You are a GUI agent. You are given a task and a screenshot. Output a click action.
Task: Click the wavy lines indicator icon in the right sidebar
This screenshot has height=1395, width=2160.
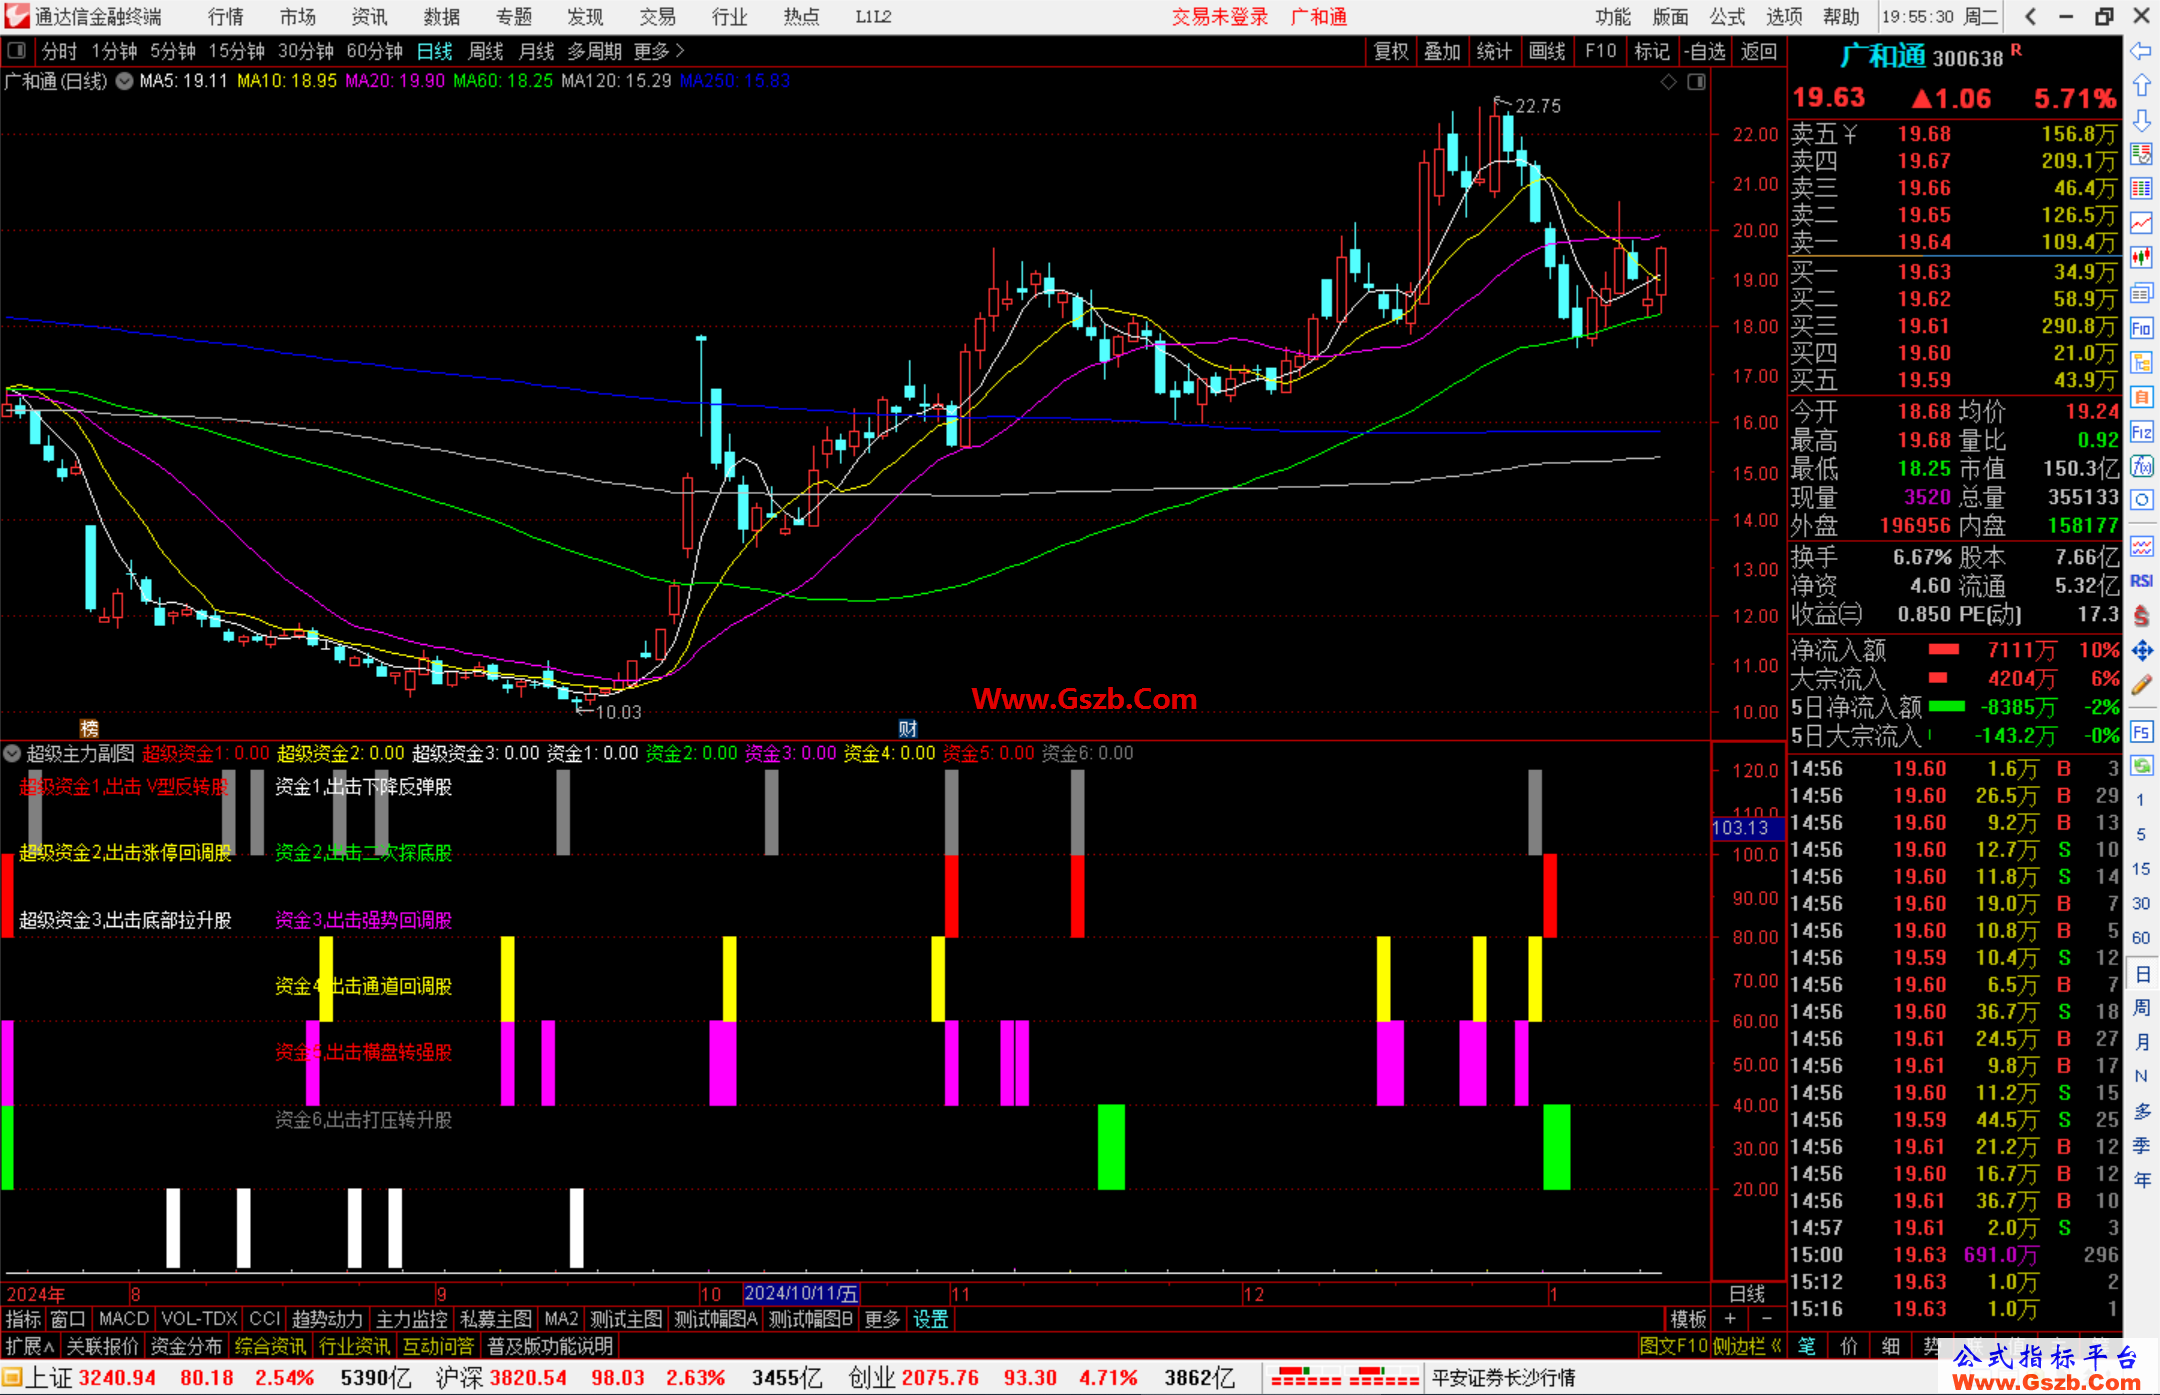2141,546
